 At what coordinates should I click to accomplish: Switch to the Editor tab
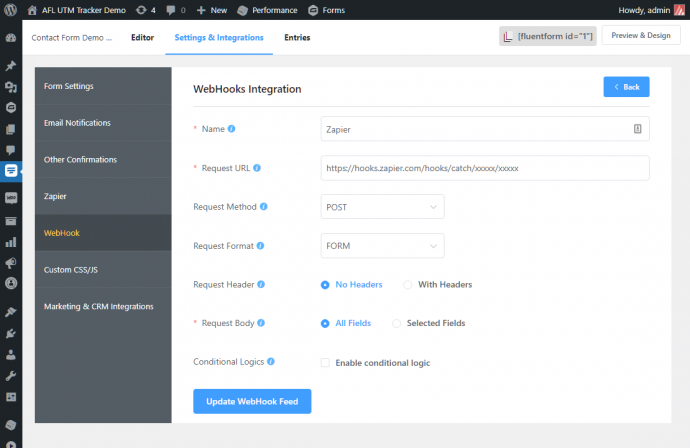click(142, 37)
